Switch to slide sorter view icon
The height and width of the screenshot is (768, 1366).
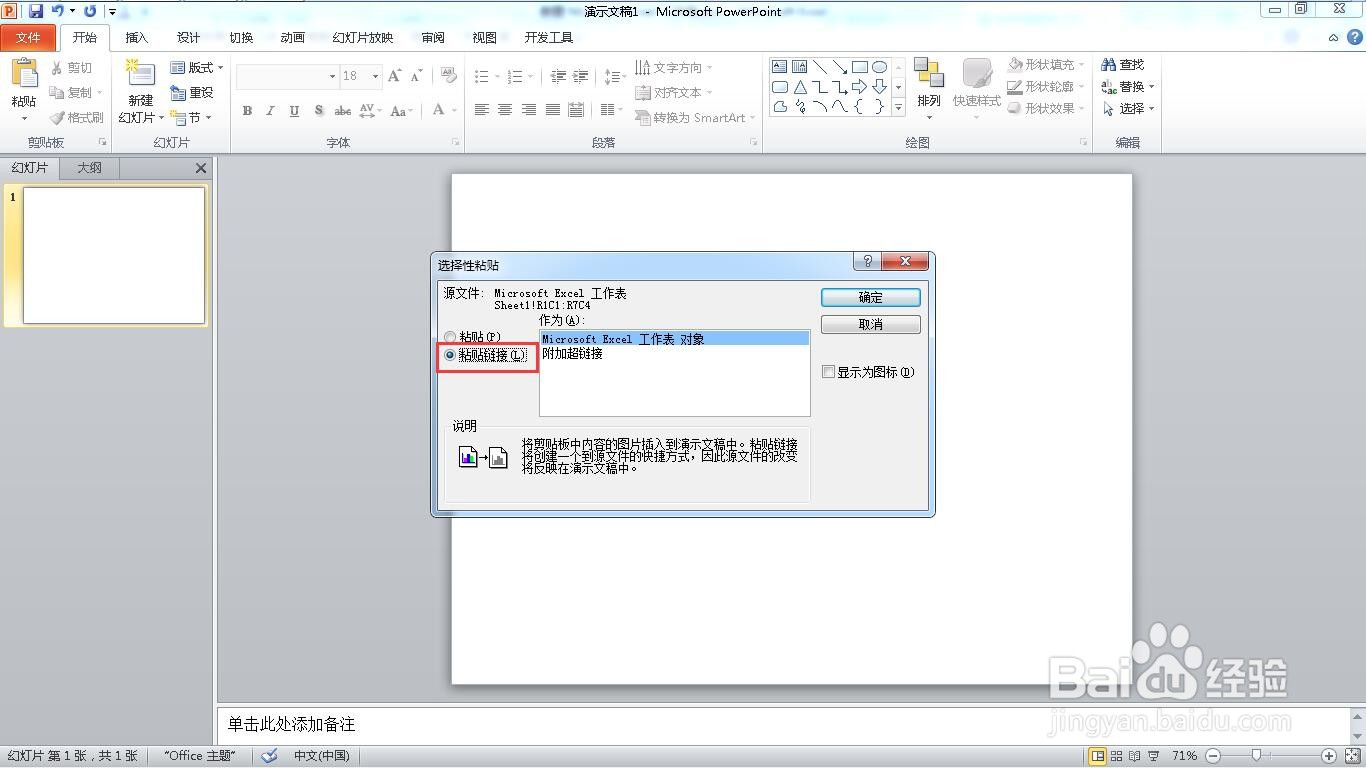(x=1117, y=756)
